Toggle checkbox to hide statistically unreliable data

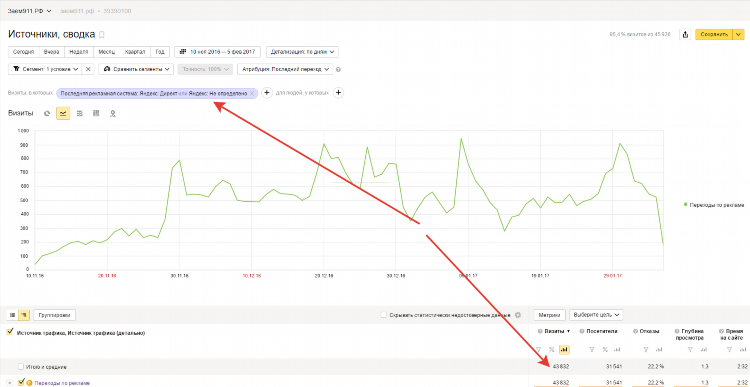[384, 315]
